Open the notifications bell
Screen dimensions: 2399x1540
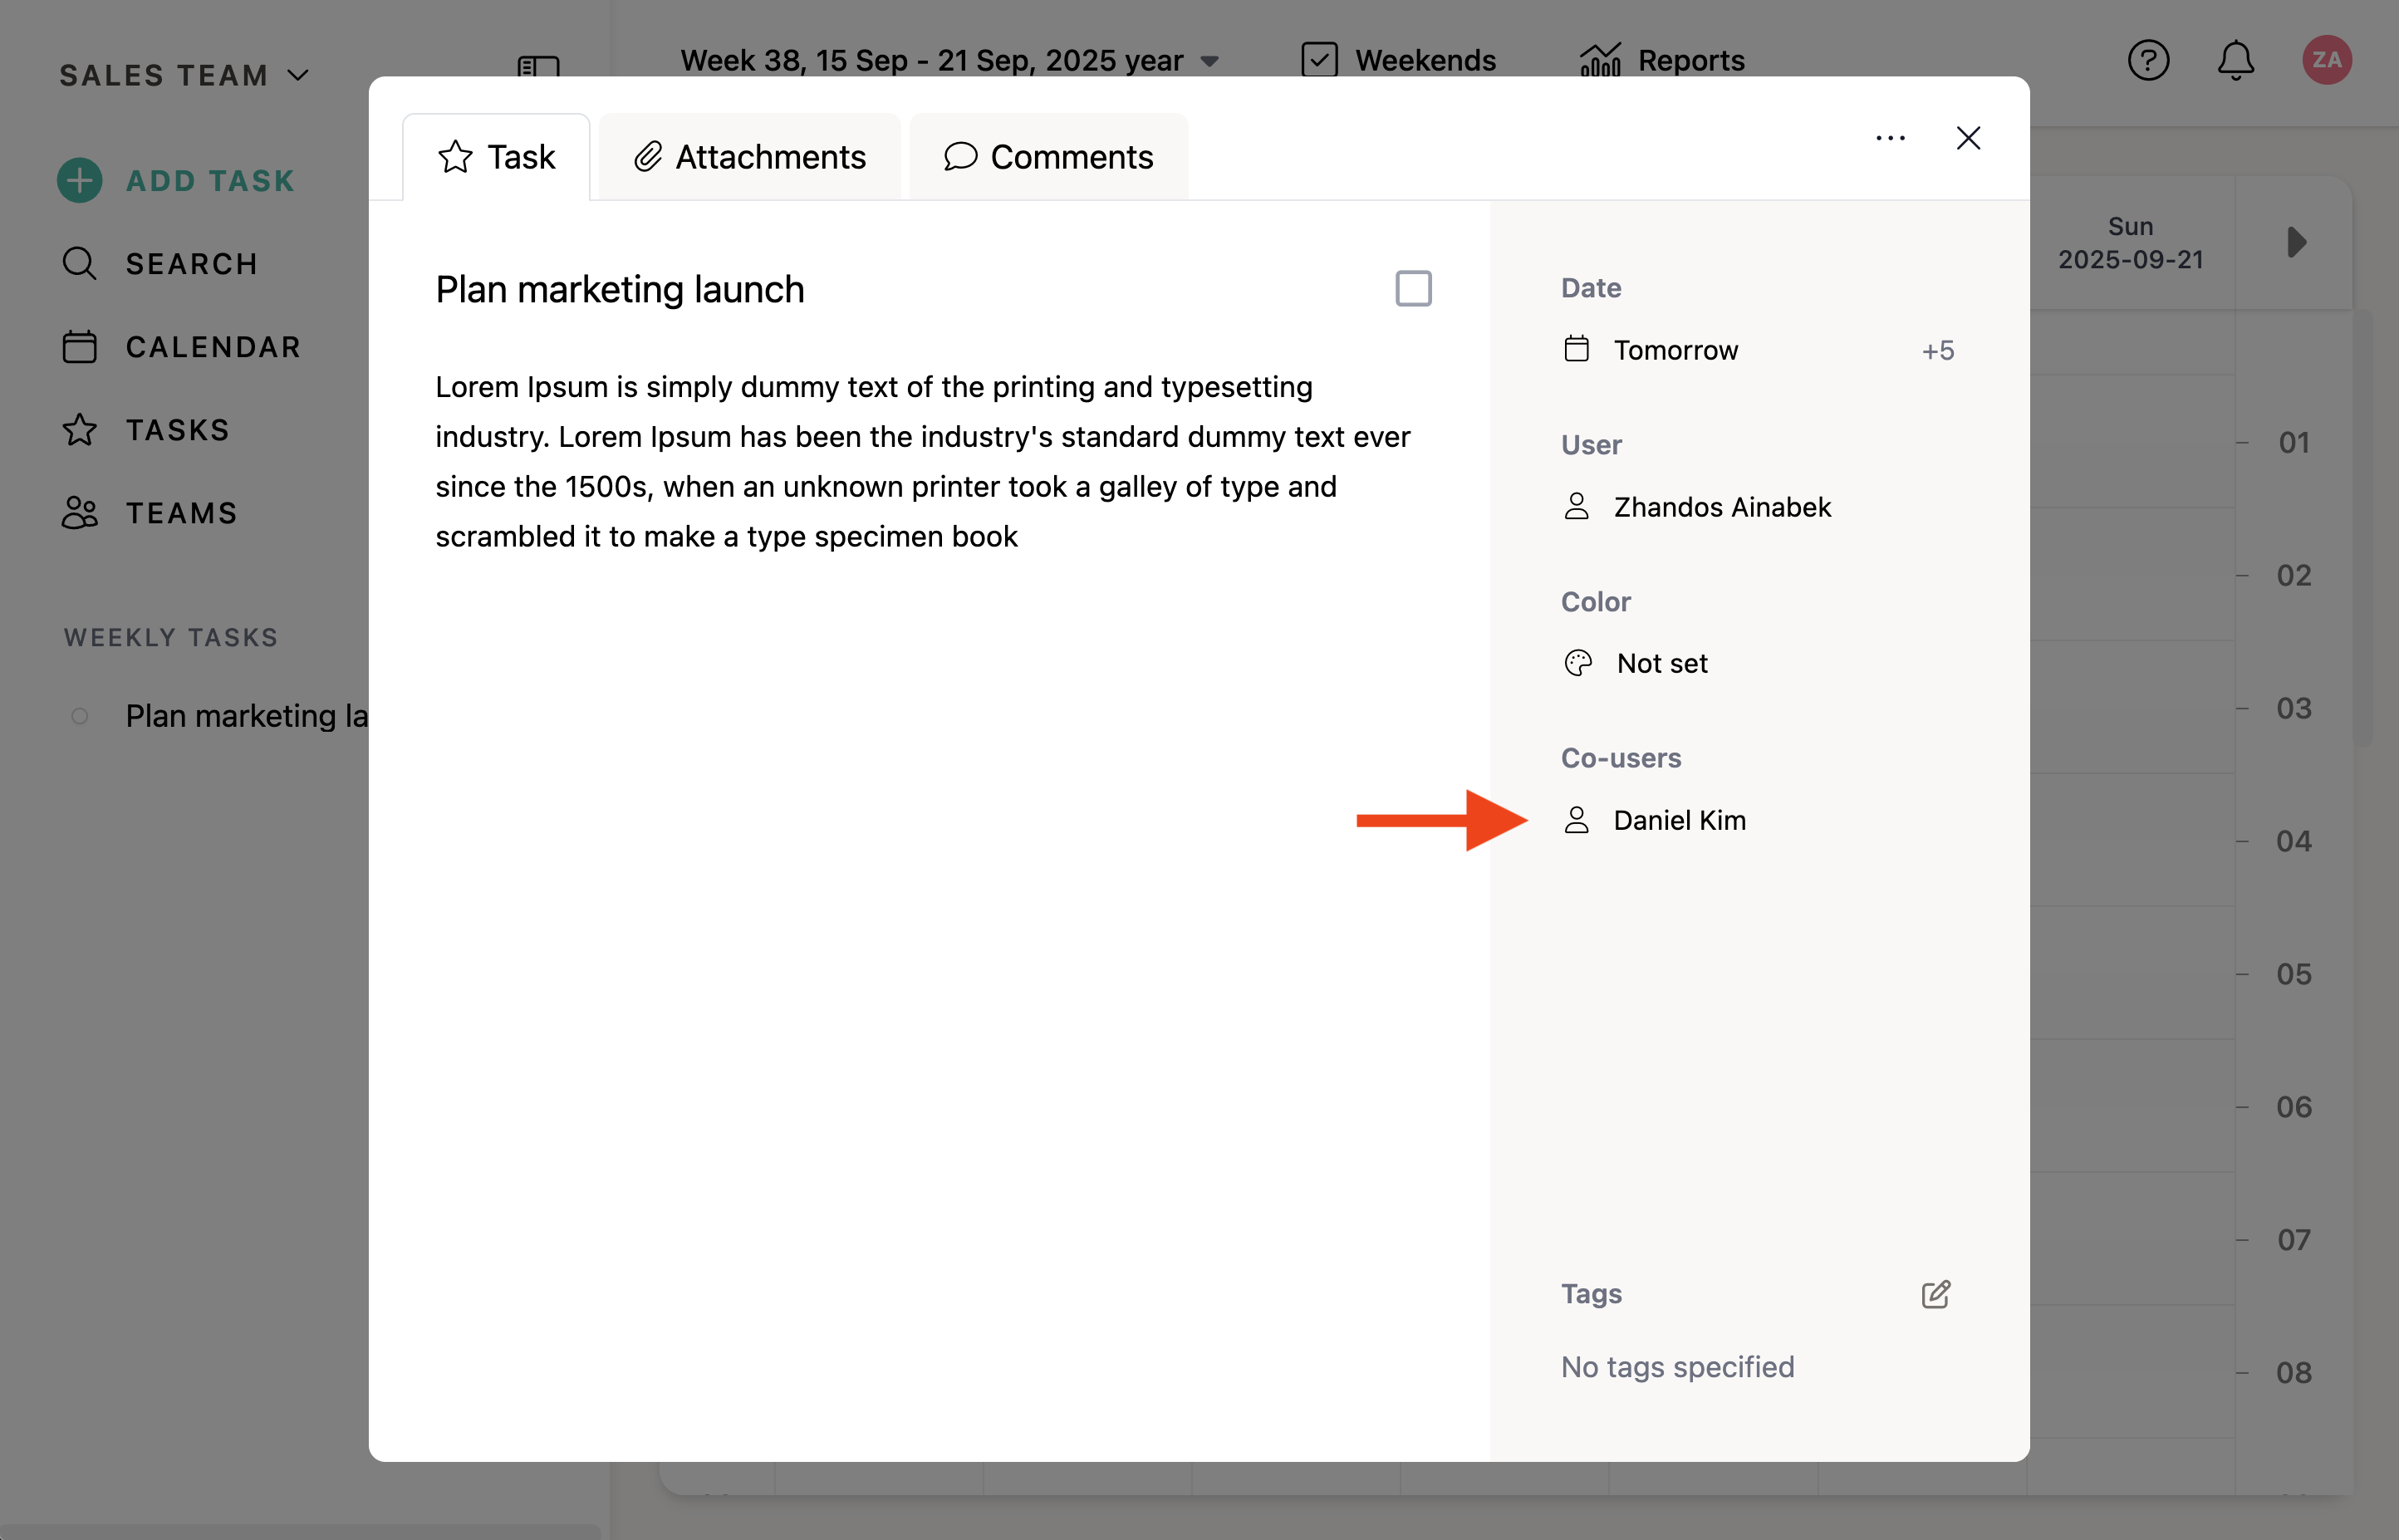(2235, 61)
